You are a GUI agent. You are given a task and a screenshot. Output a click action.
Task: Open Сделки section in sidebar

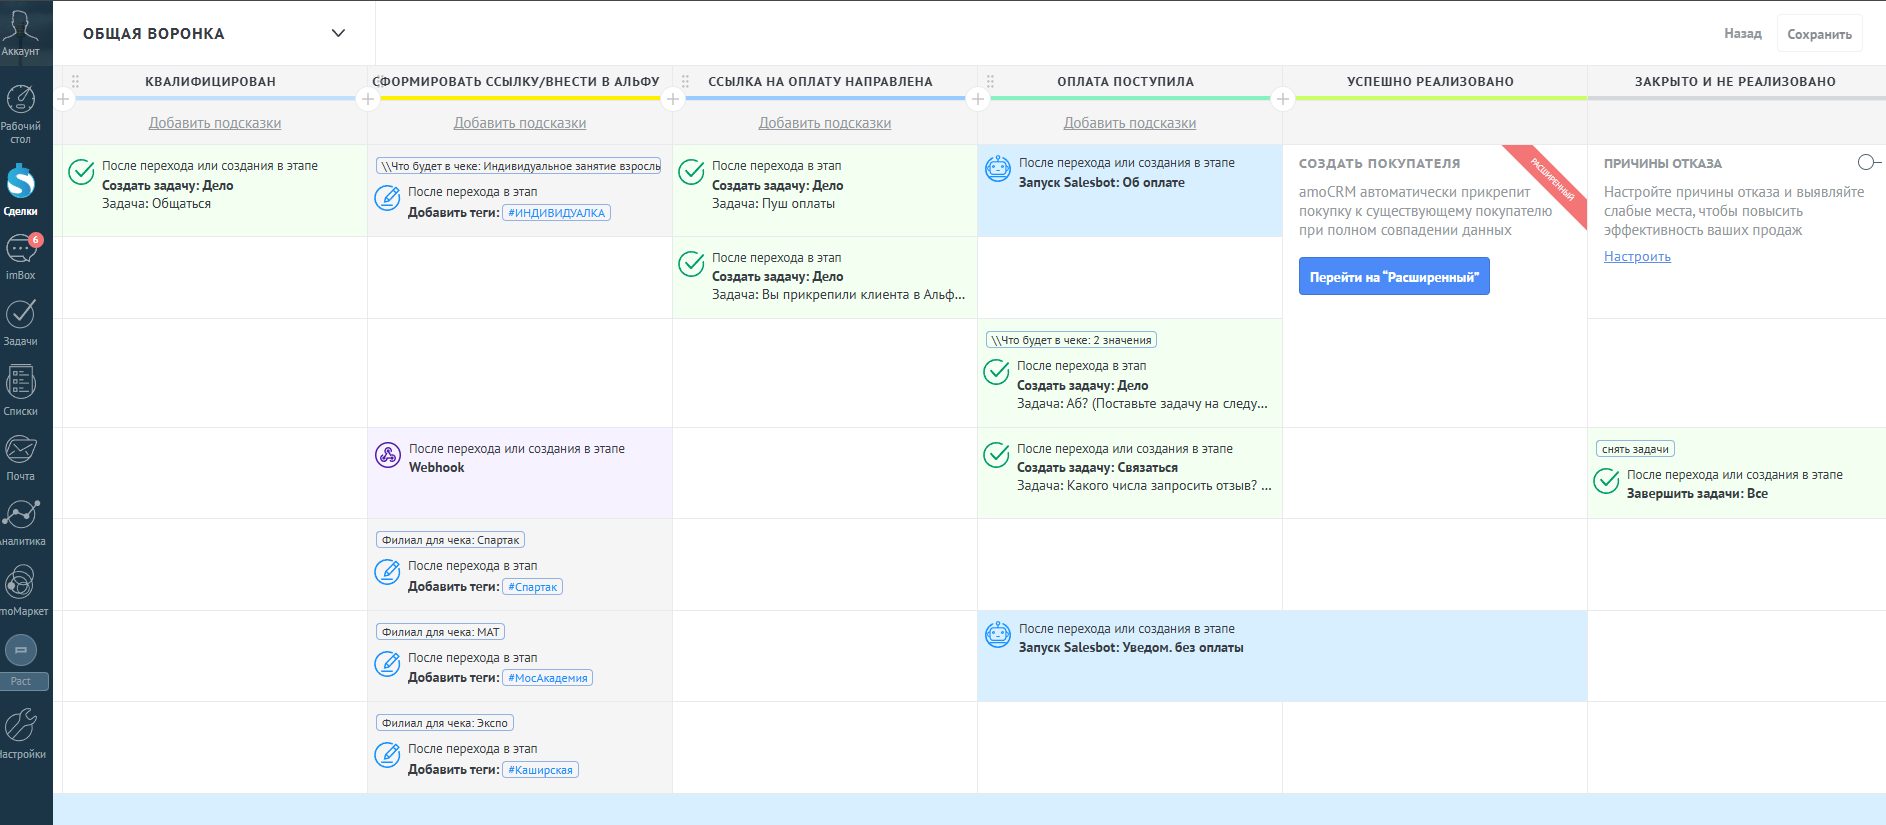[20, 190]
